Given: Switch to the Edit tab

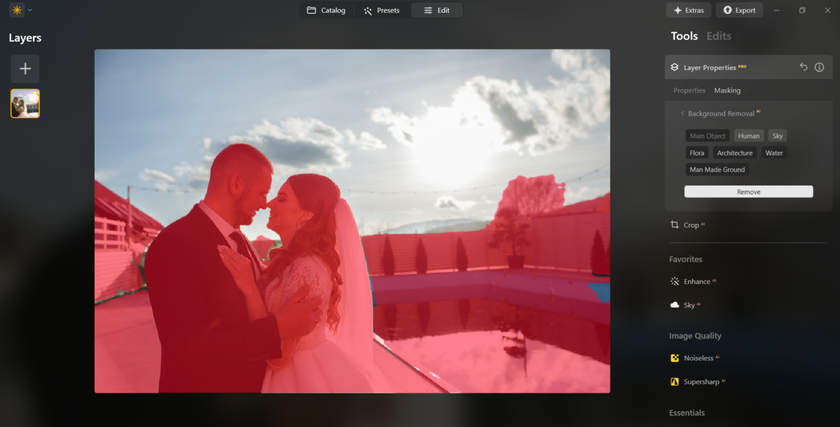Looking at the screenshot, I should click(x=437, y=10).
